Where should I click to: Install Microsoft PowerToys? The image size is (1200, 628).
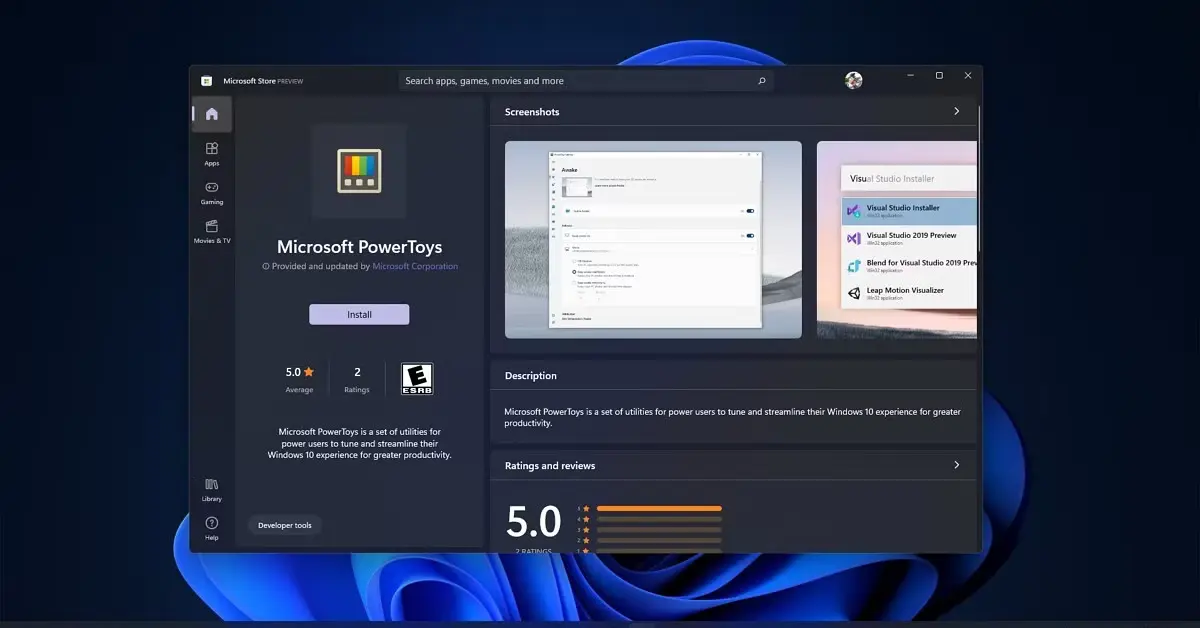point(359,314)
